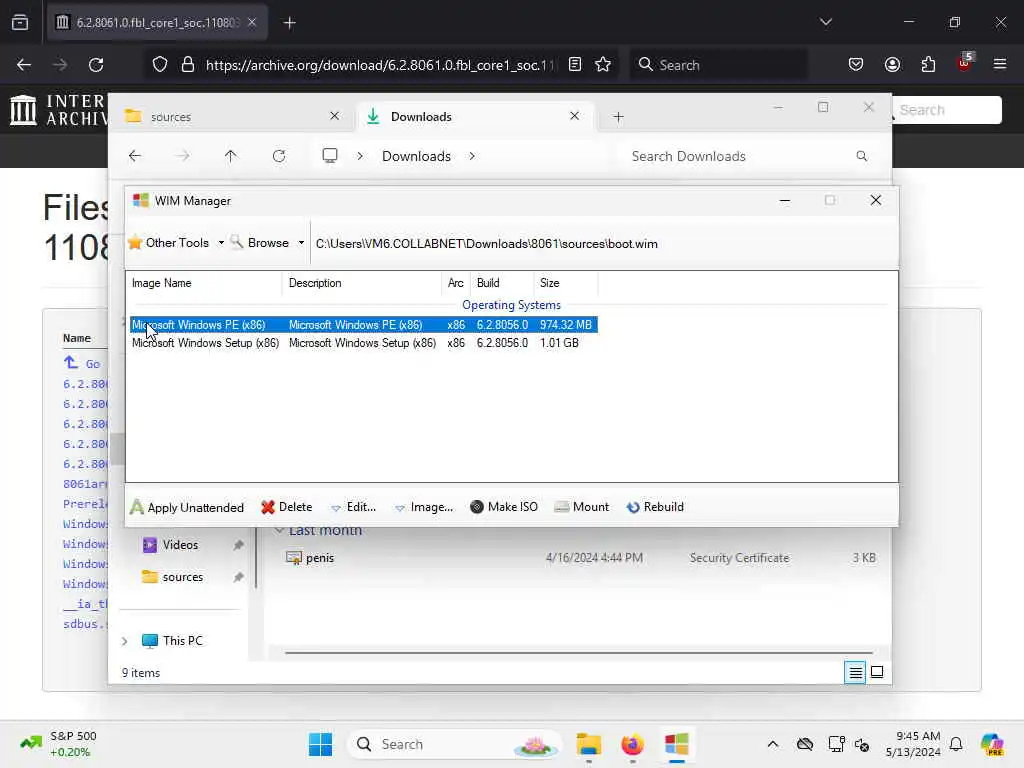Screen dimensions: 1024x768
Task: Click the Search Downloads field
Action: click(x=748, y=156)
